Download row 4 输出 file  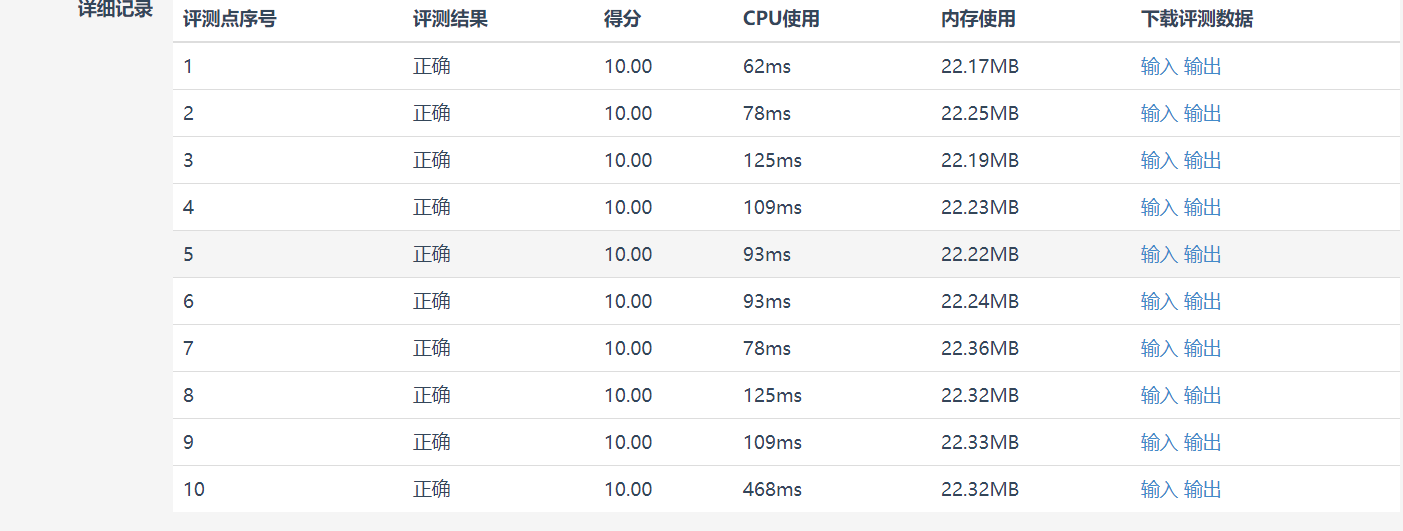[x=1202, y=208]
